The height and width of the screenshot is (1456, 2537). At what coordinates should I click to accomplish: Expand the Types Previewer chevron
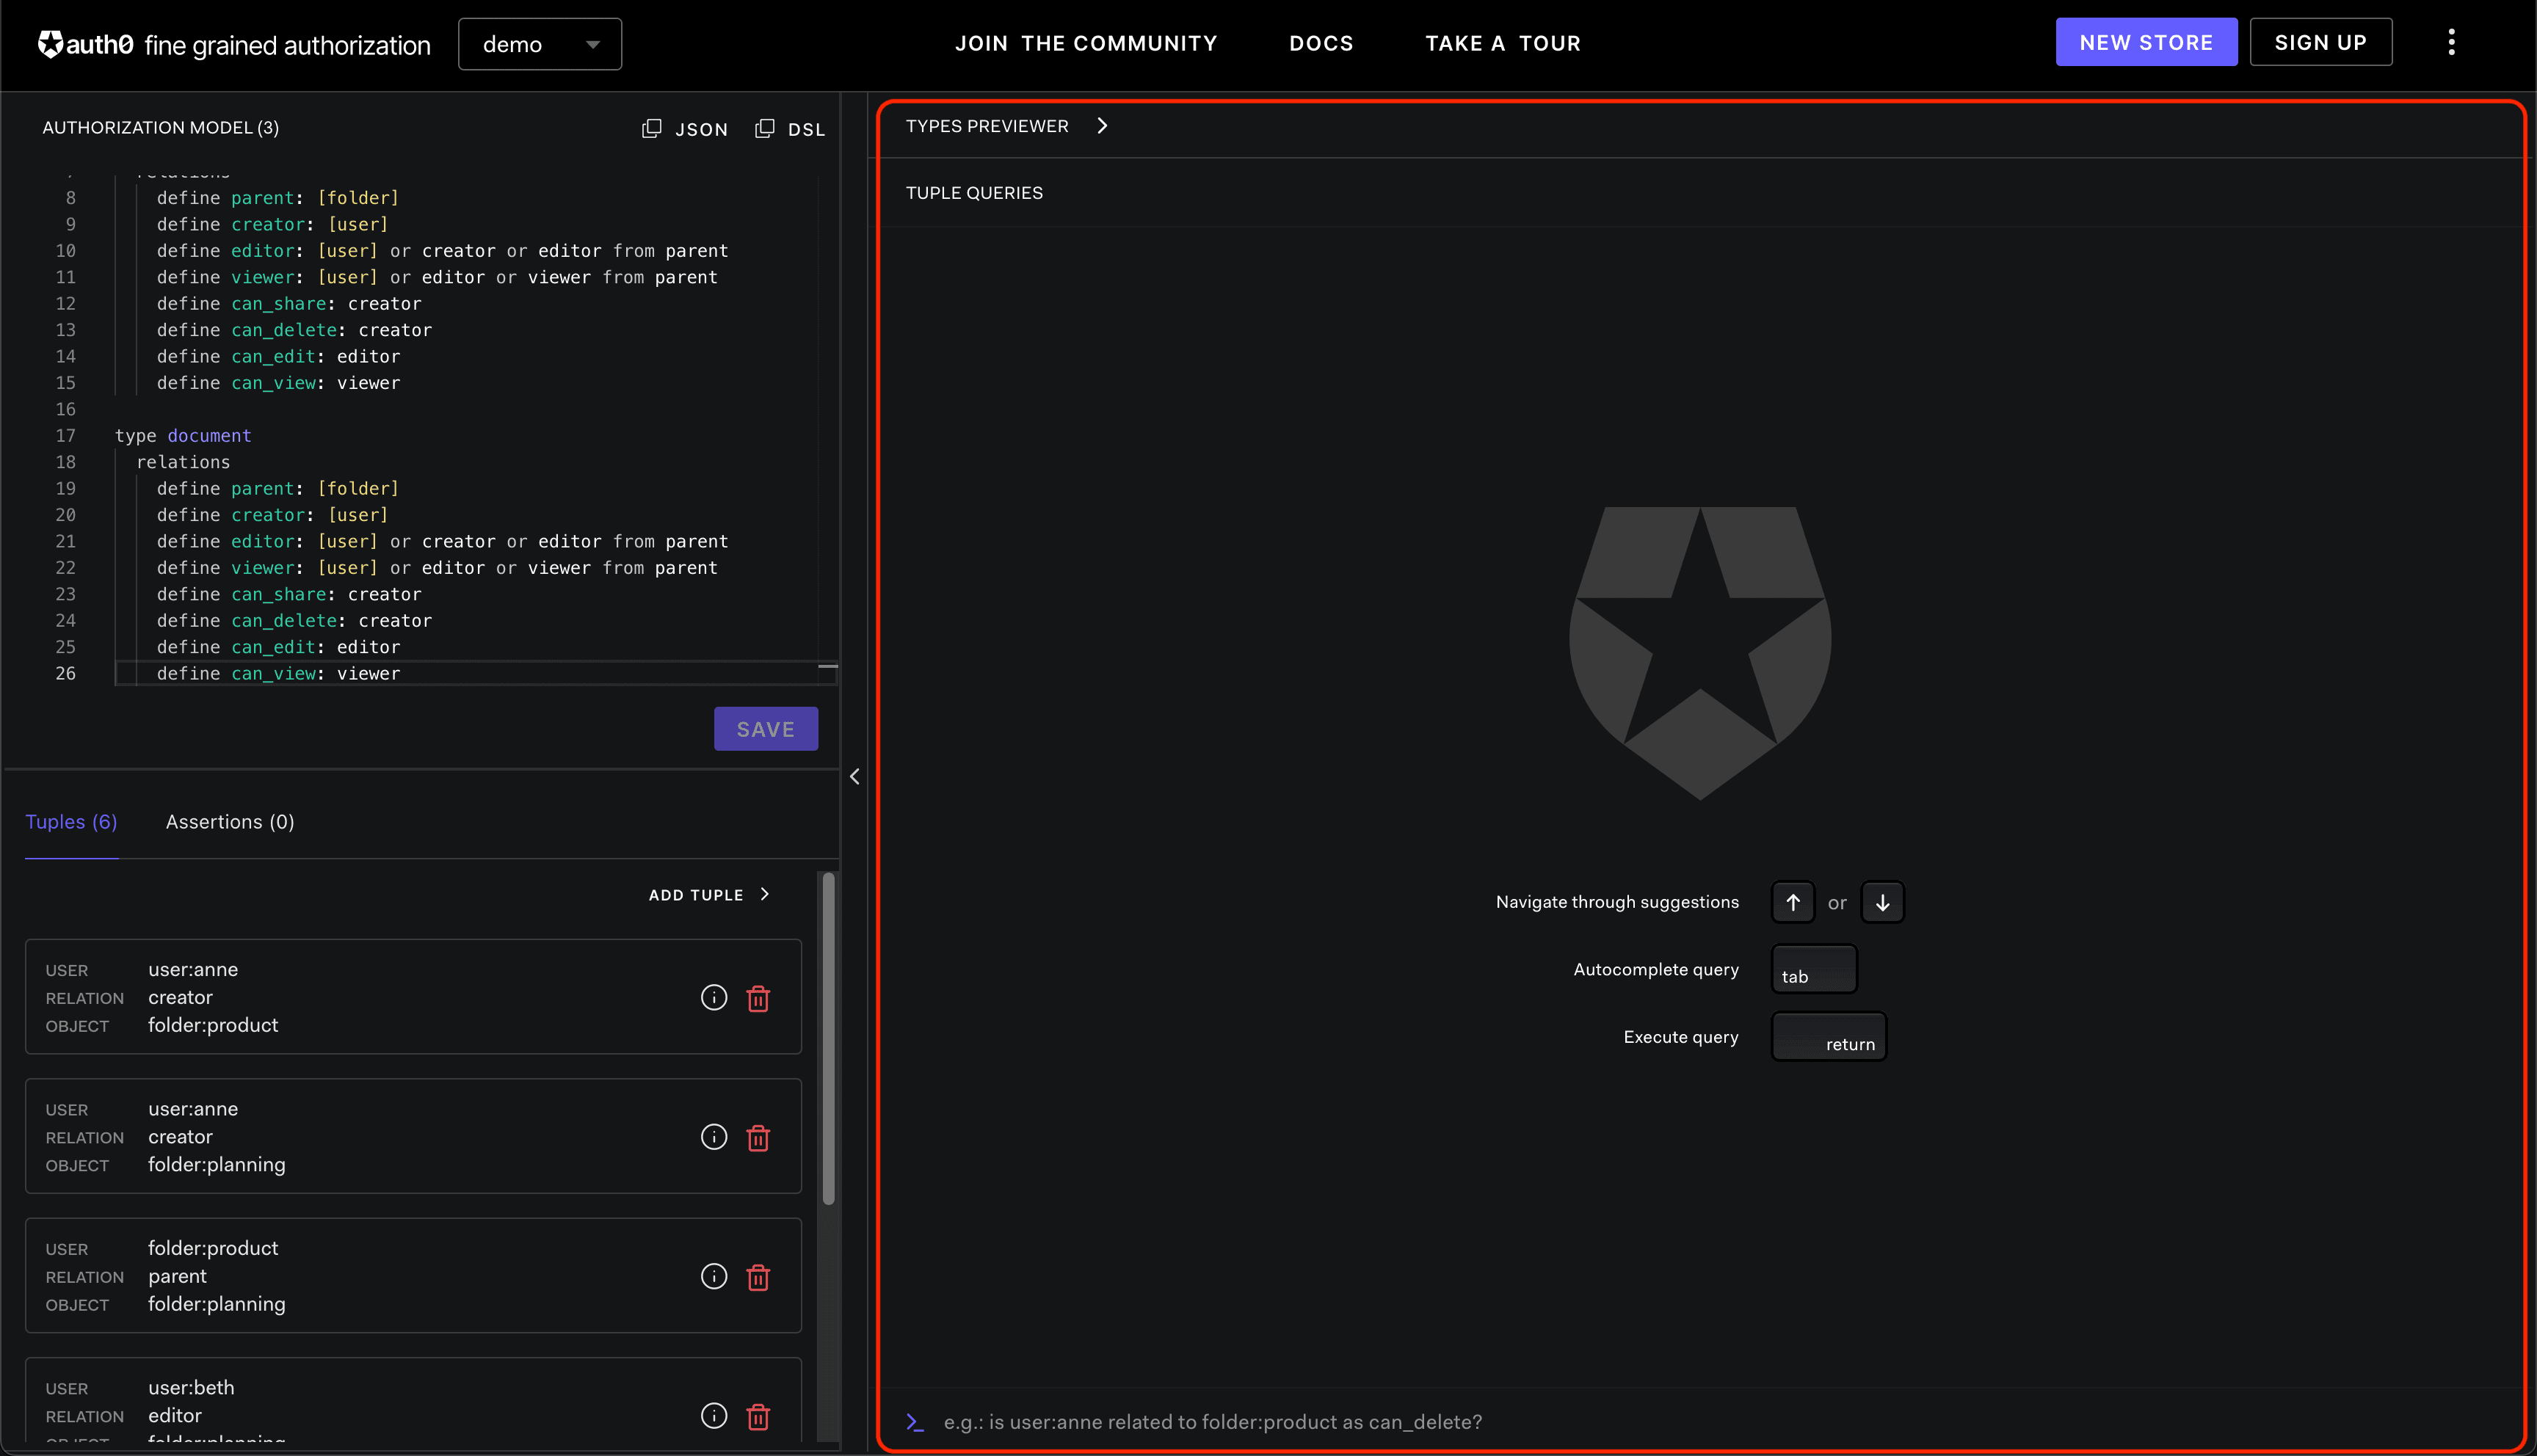[x=1102, y=126]
